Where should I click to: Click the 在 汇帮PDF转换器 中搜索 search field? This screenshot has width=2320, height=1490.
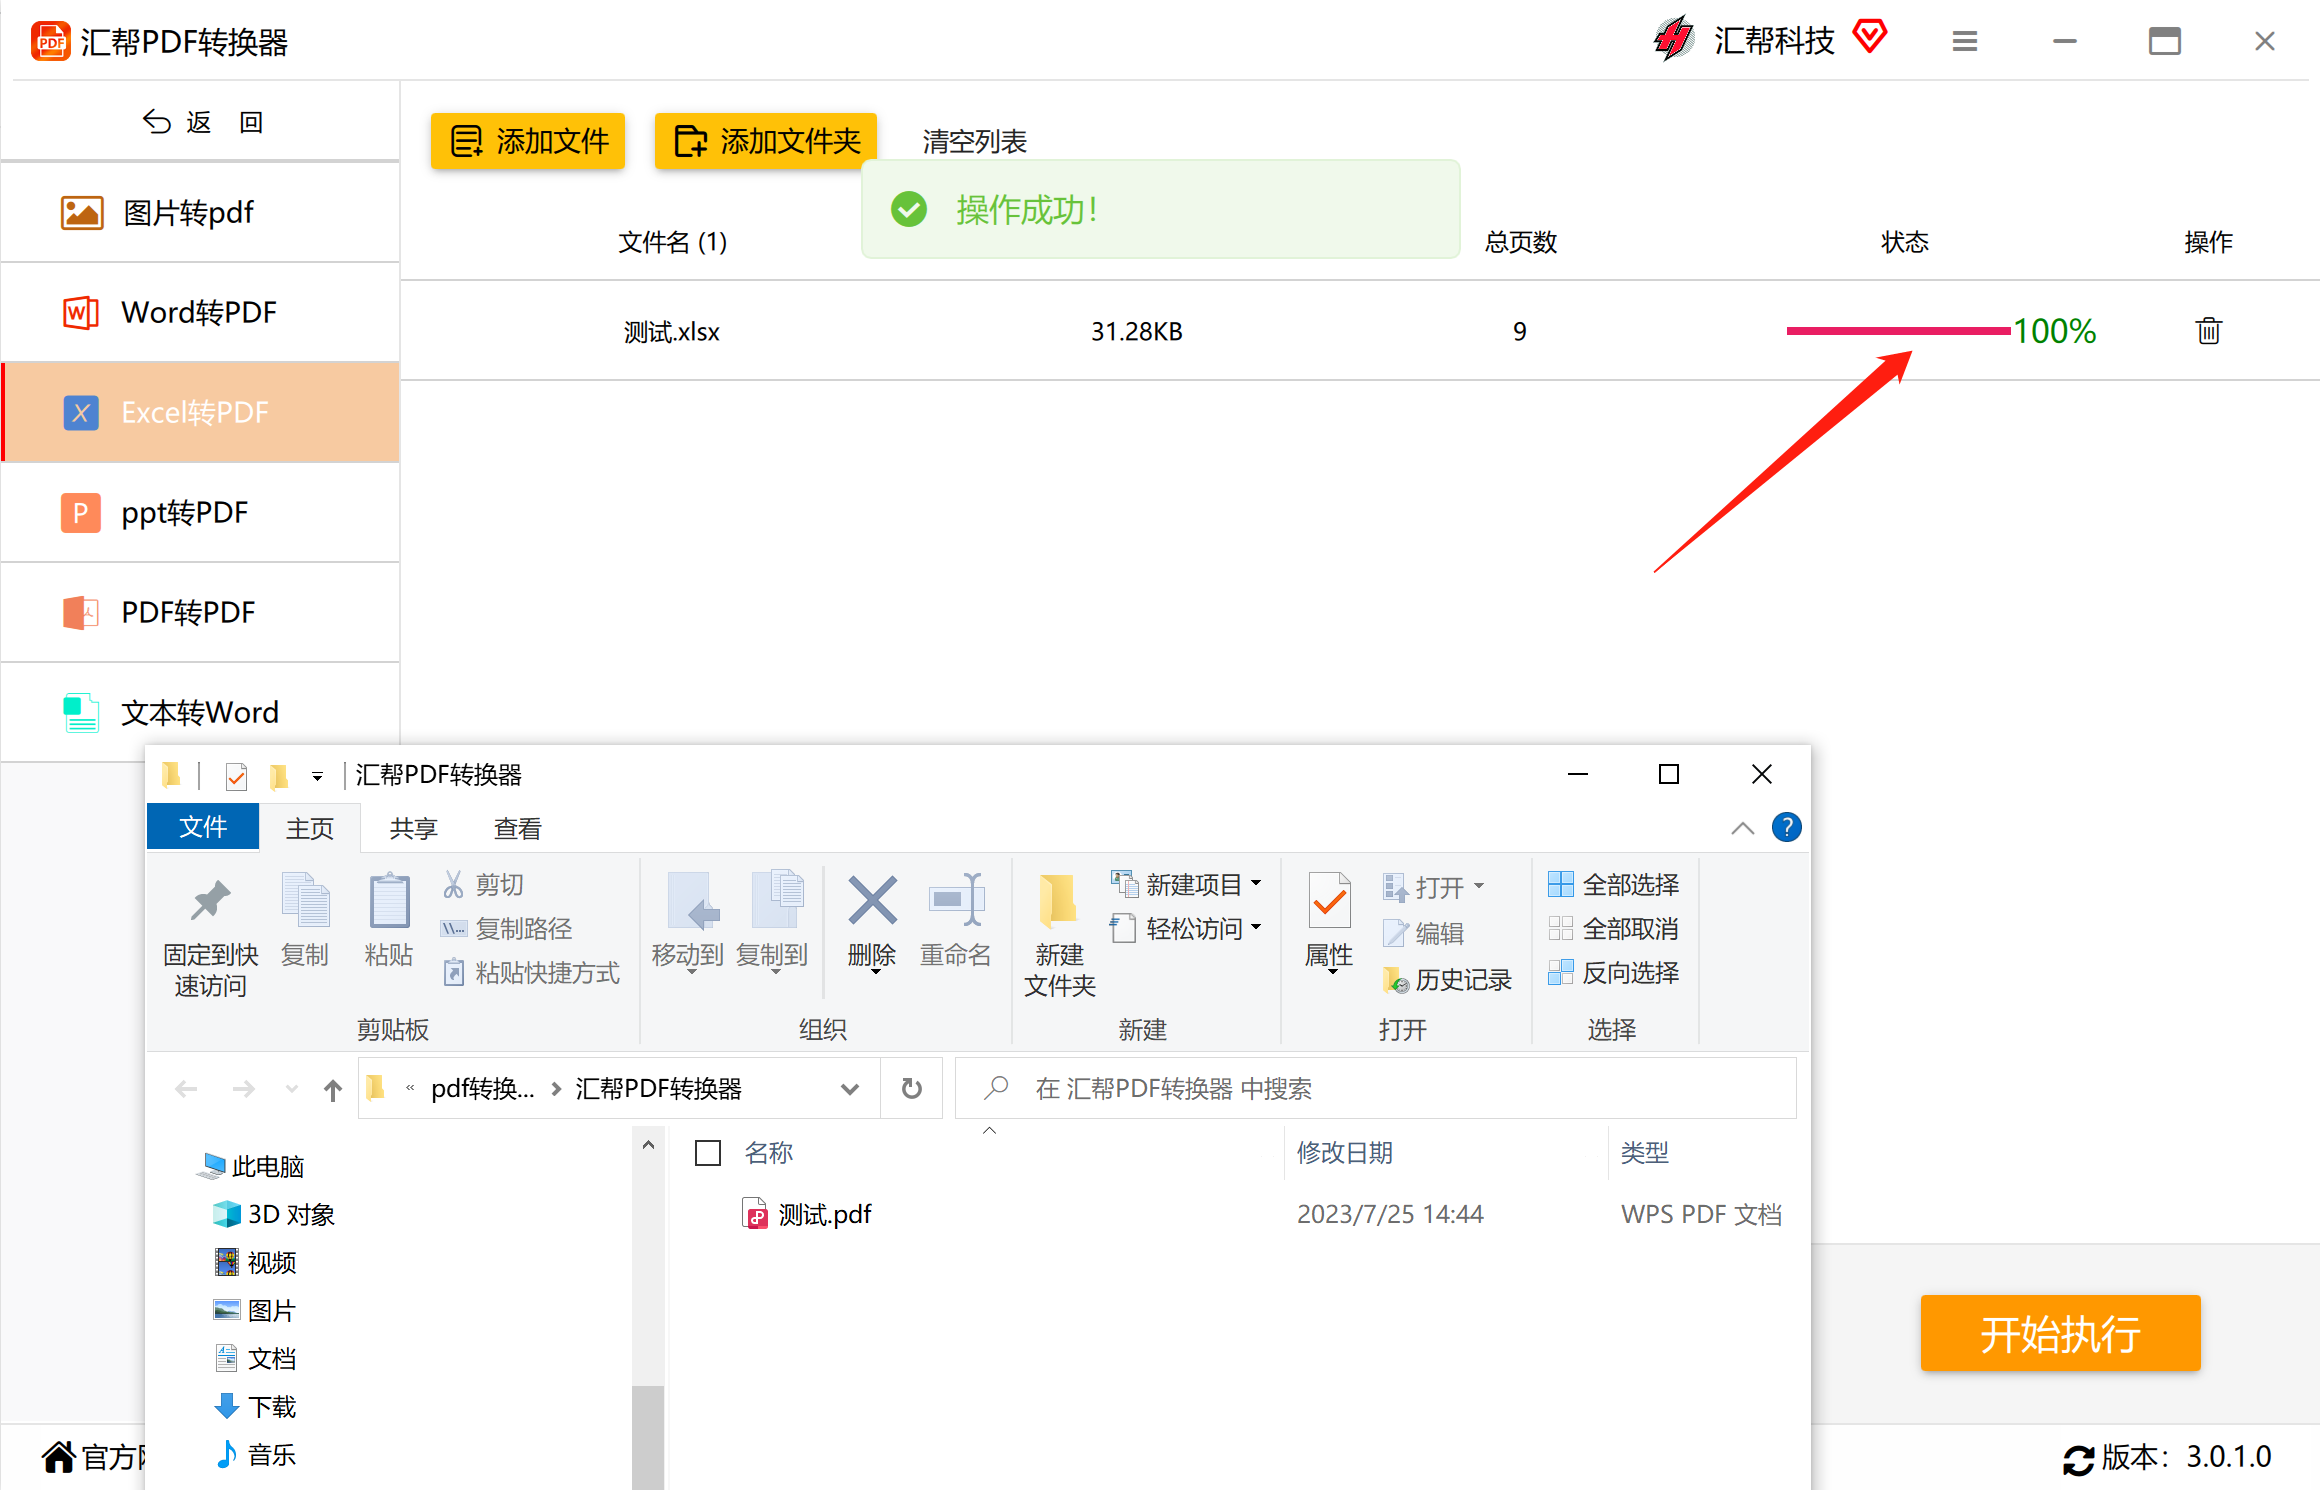point(1375,1088)
